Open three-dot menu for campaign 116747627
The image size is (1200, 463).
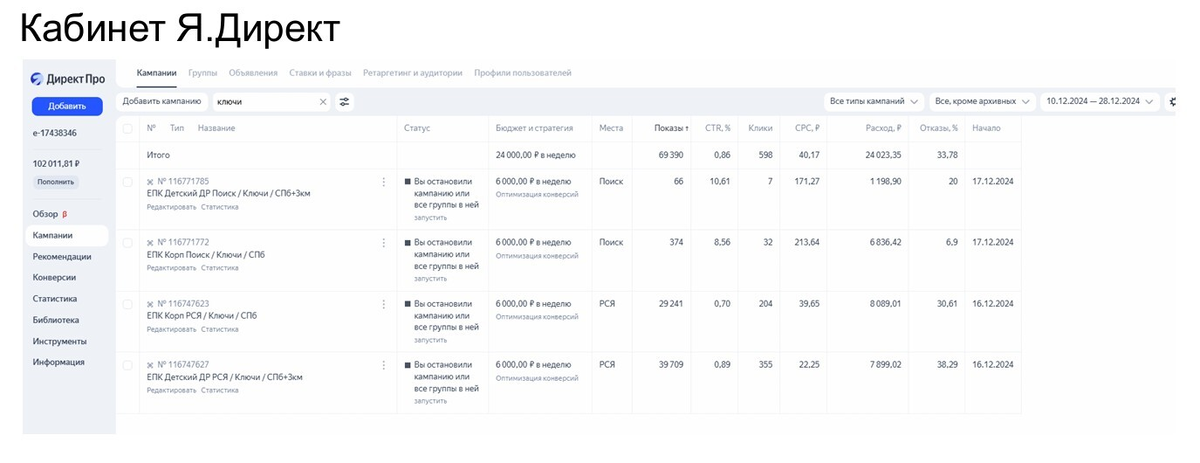383,365
